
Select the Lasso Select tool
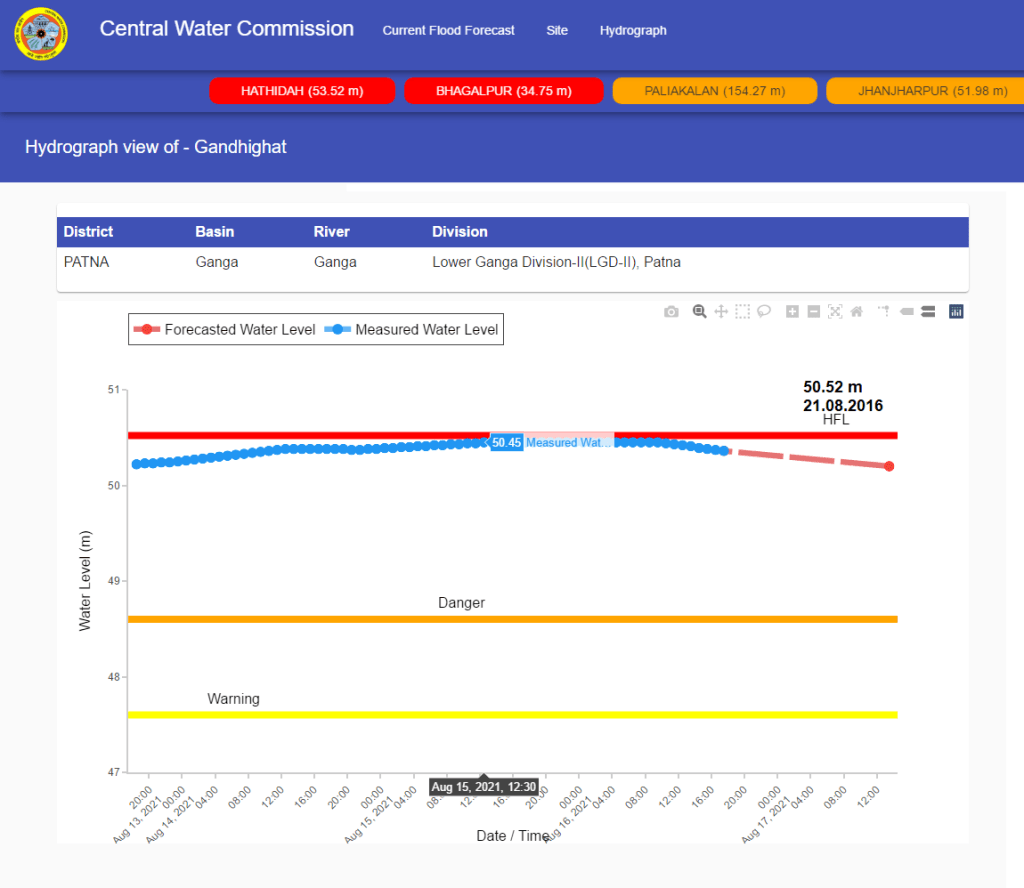[x=763, y=312]
